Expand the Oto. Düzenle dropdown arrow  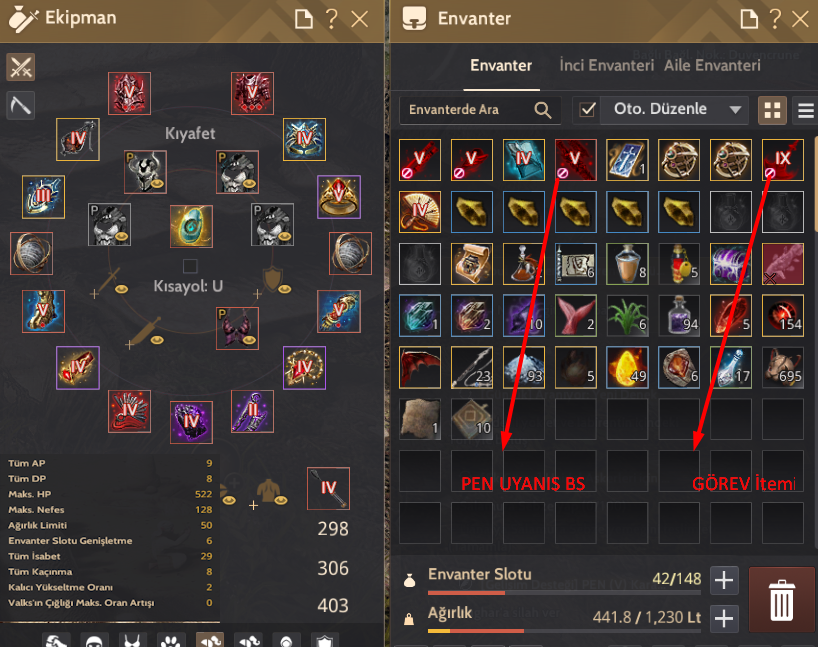tap(735, 110)
